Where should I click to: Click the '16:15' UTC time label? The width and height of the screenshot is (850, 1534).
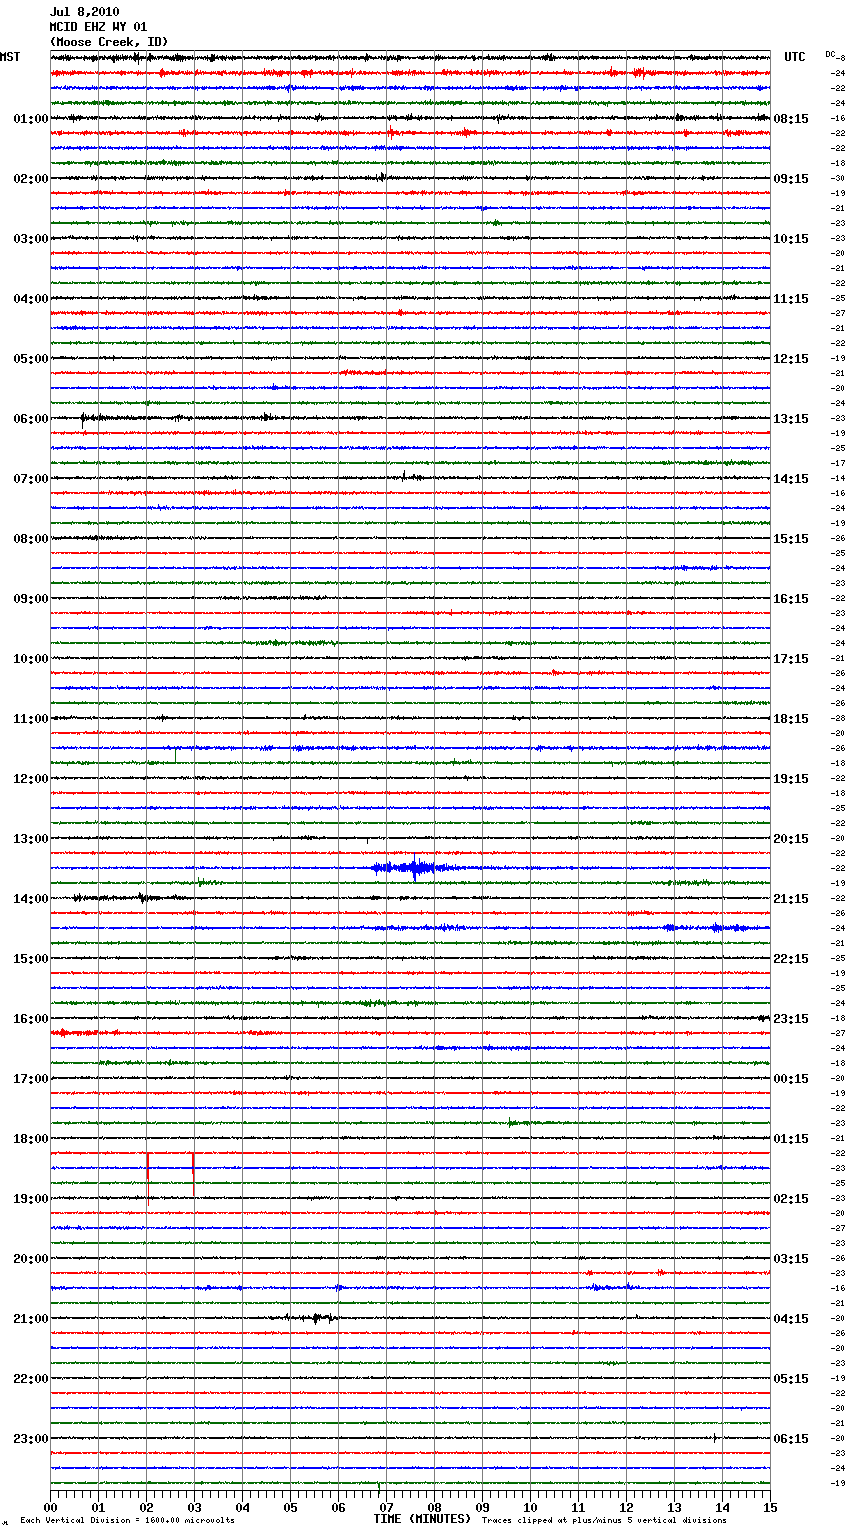tap(791, 599)
